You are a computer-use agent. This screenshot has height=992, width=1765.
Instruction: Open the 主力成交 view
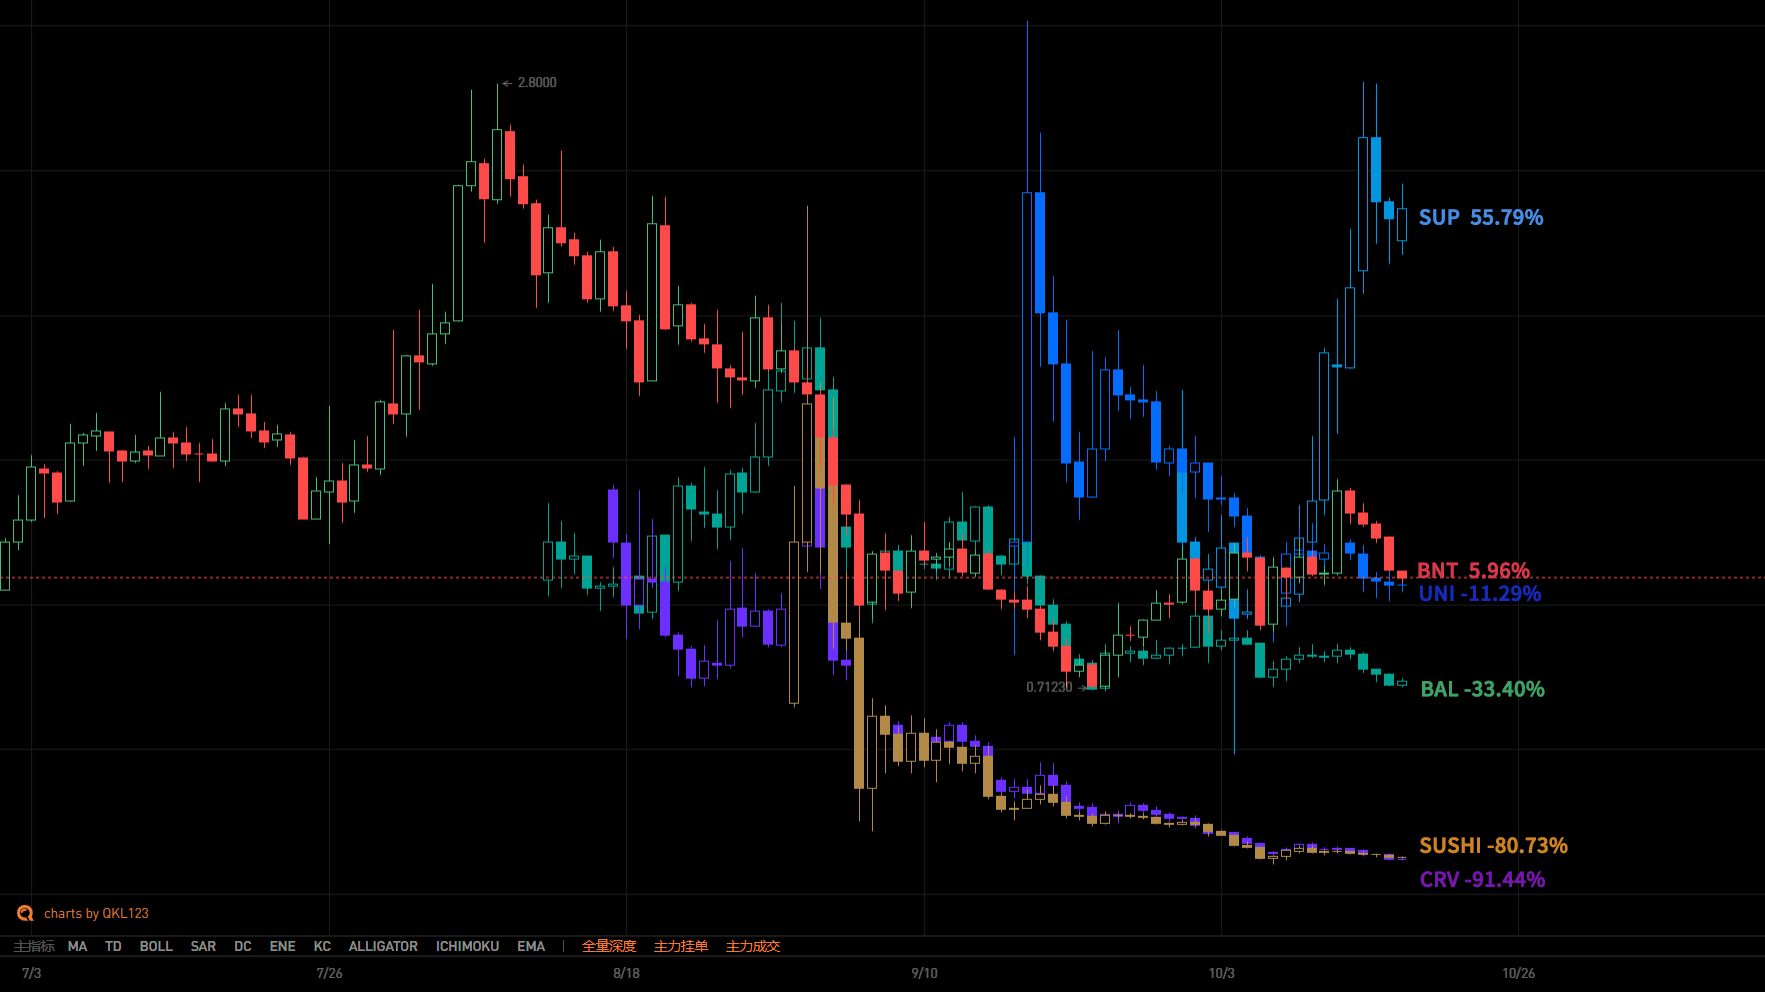click(753, 946)
